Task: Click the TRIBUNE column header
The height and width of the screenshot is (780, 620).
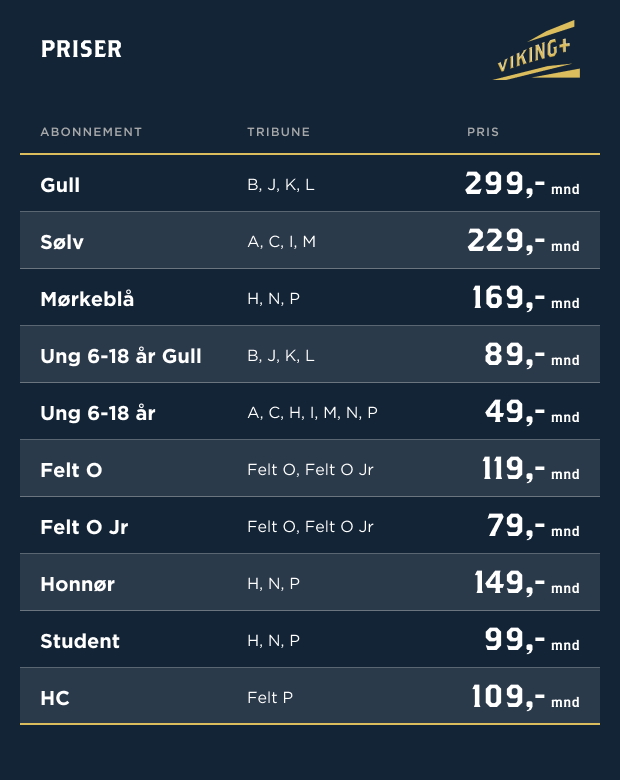Action: [279, 132]
